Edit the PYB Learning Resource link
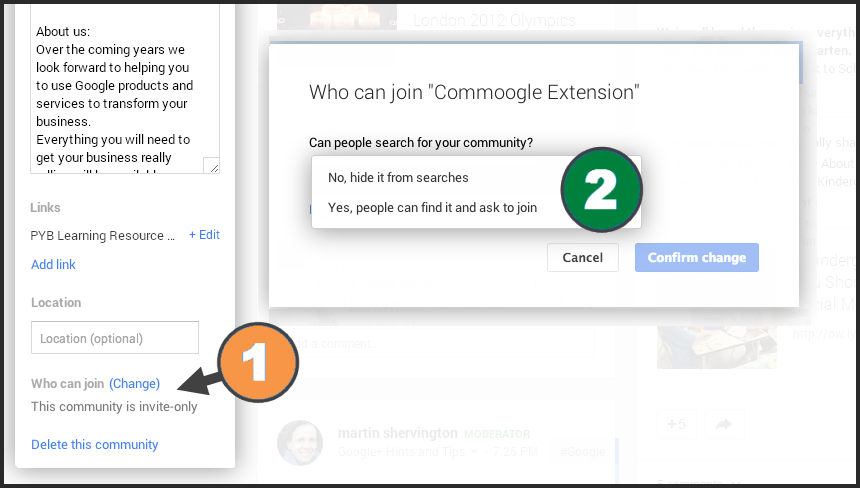This screenshot has width=860, height=488. click(x=204, y=235)
